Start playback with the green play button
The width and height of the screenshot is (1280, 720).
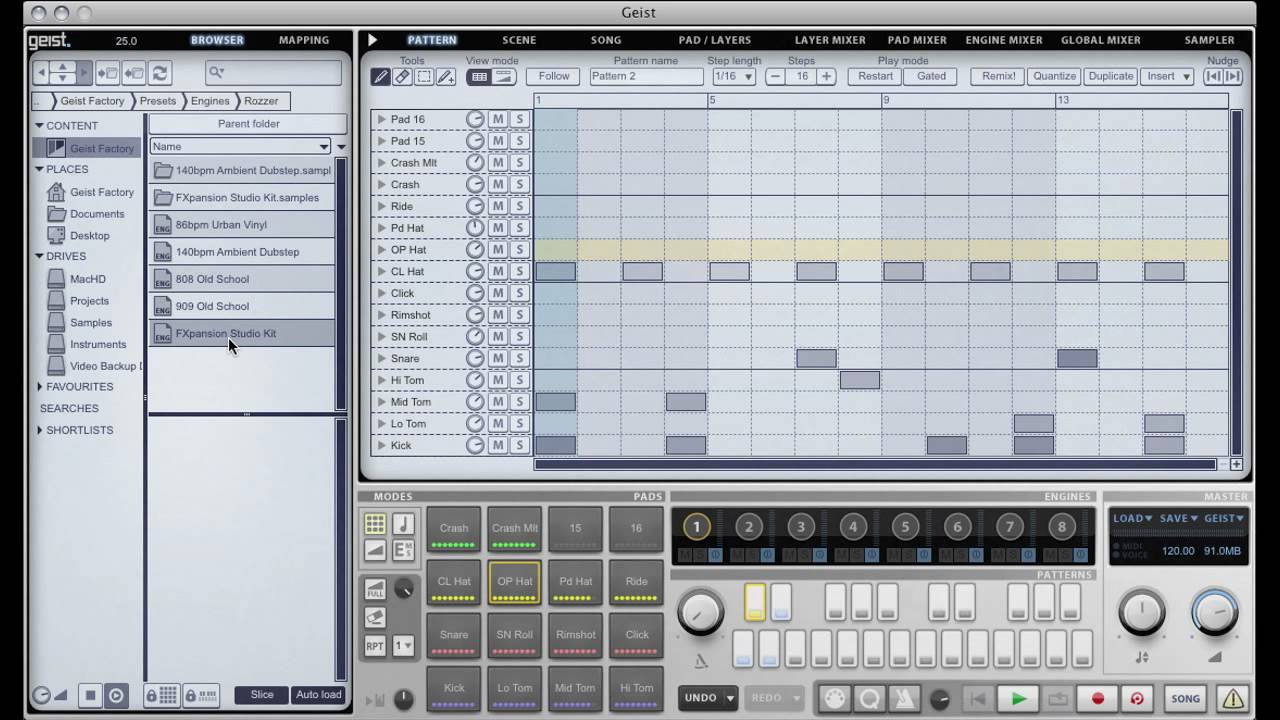(x=1018, y=699)
